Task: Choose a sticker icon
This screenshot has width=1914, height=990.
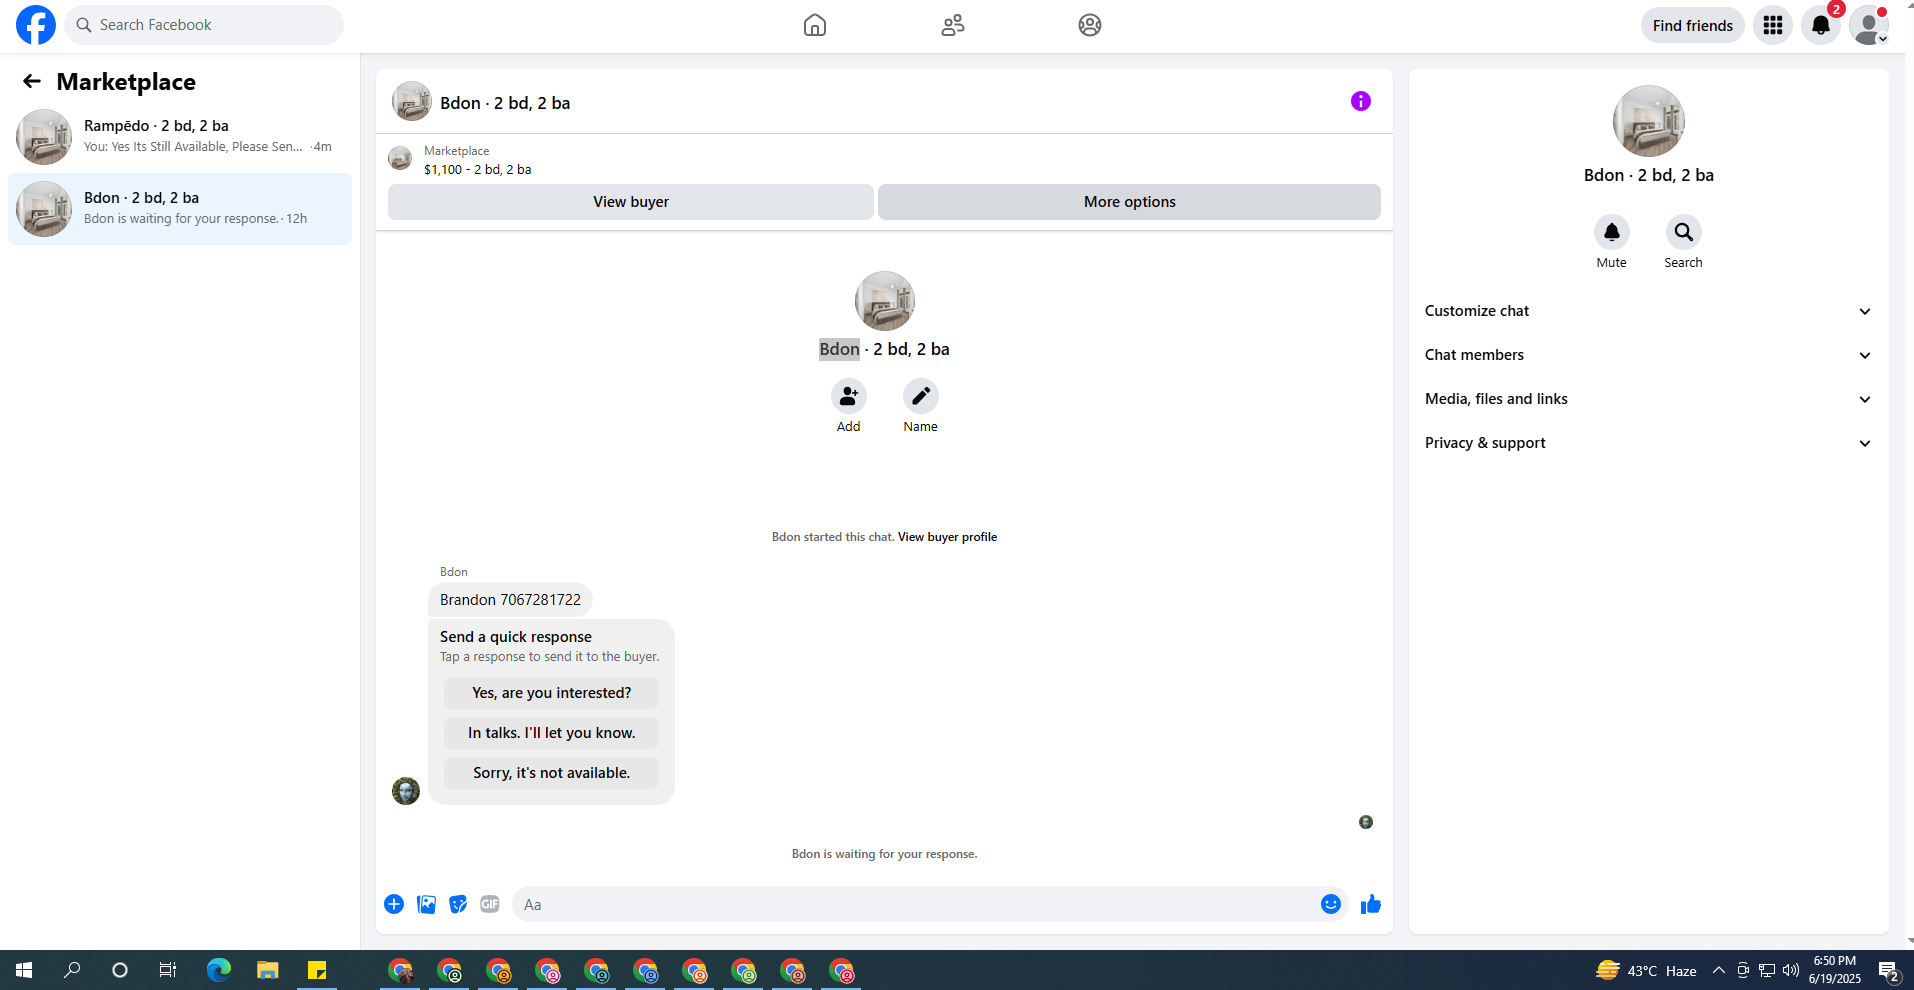Action: coord(458,904)
